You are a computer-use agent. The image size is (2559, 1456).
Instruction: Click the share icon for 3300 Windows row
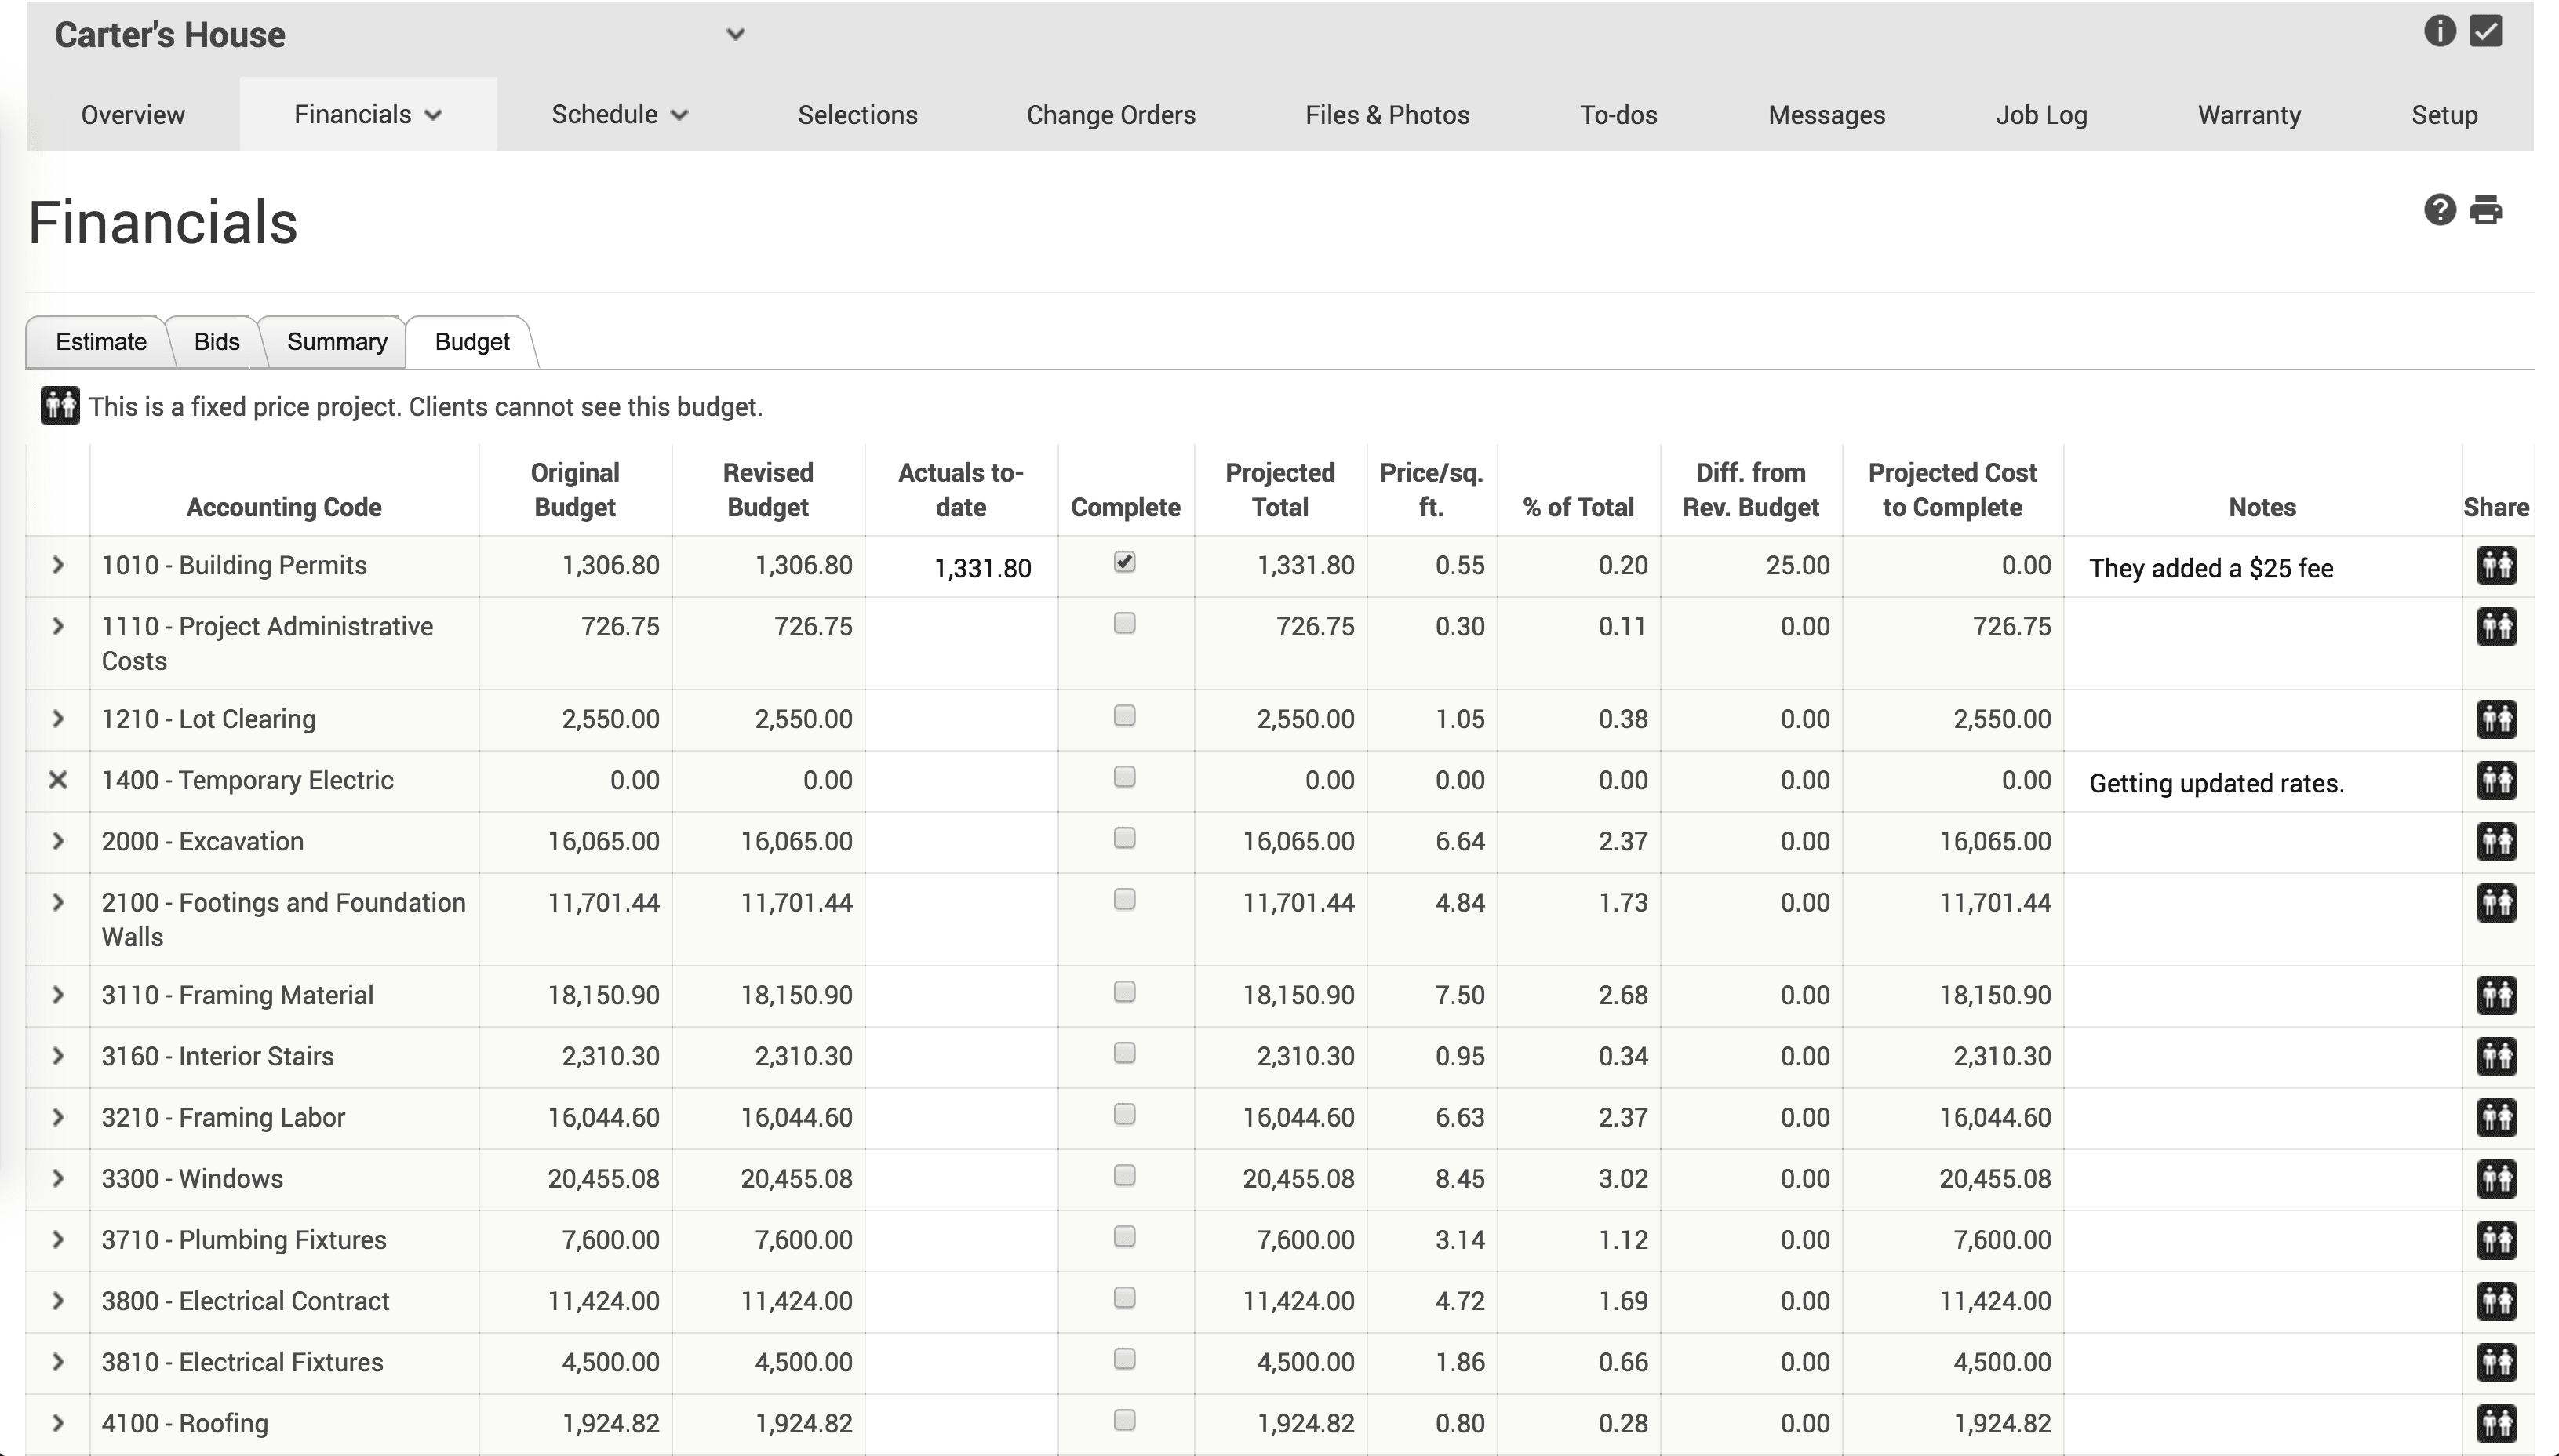point(2497,1178)
